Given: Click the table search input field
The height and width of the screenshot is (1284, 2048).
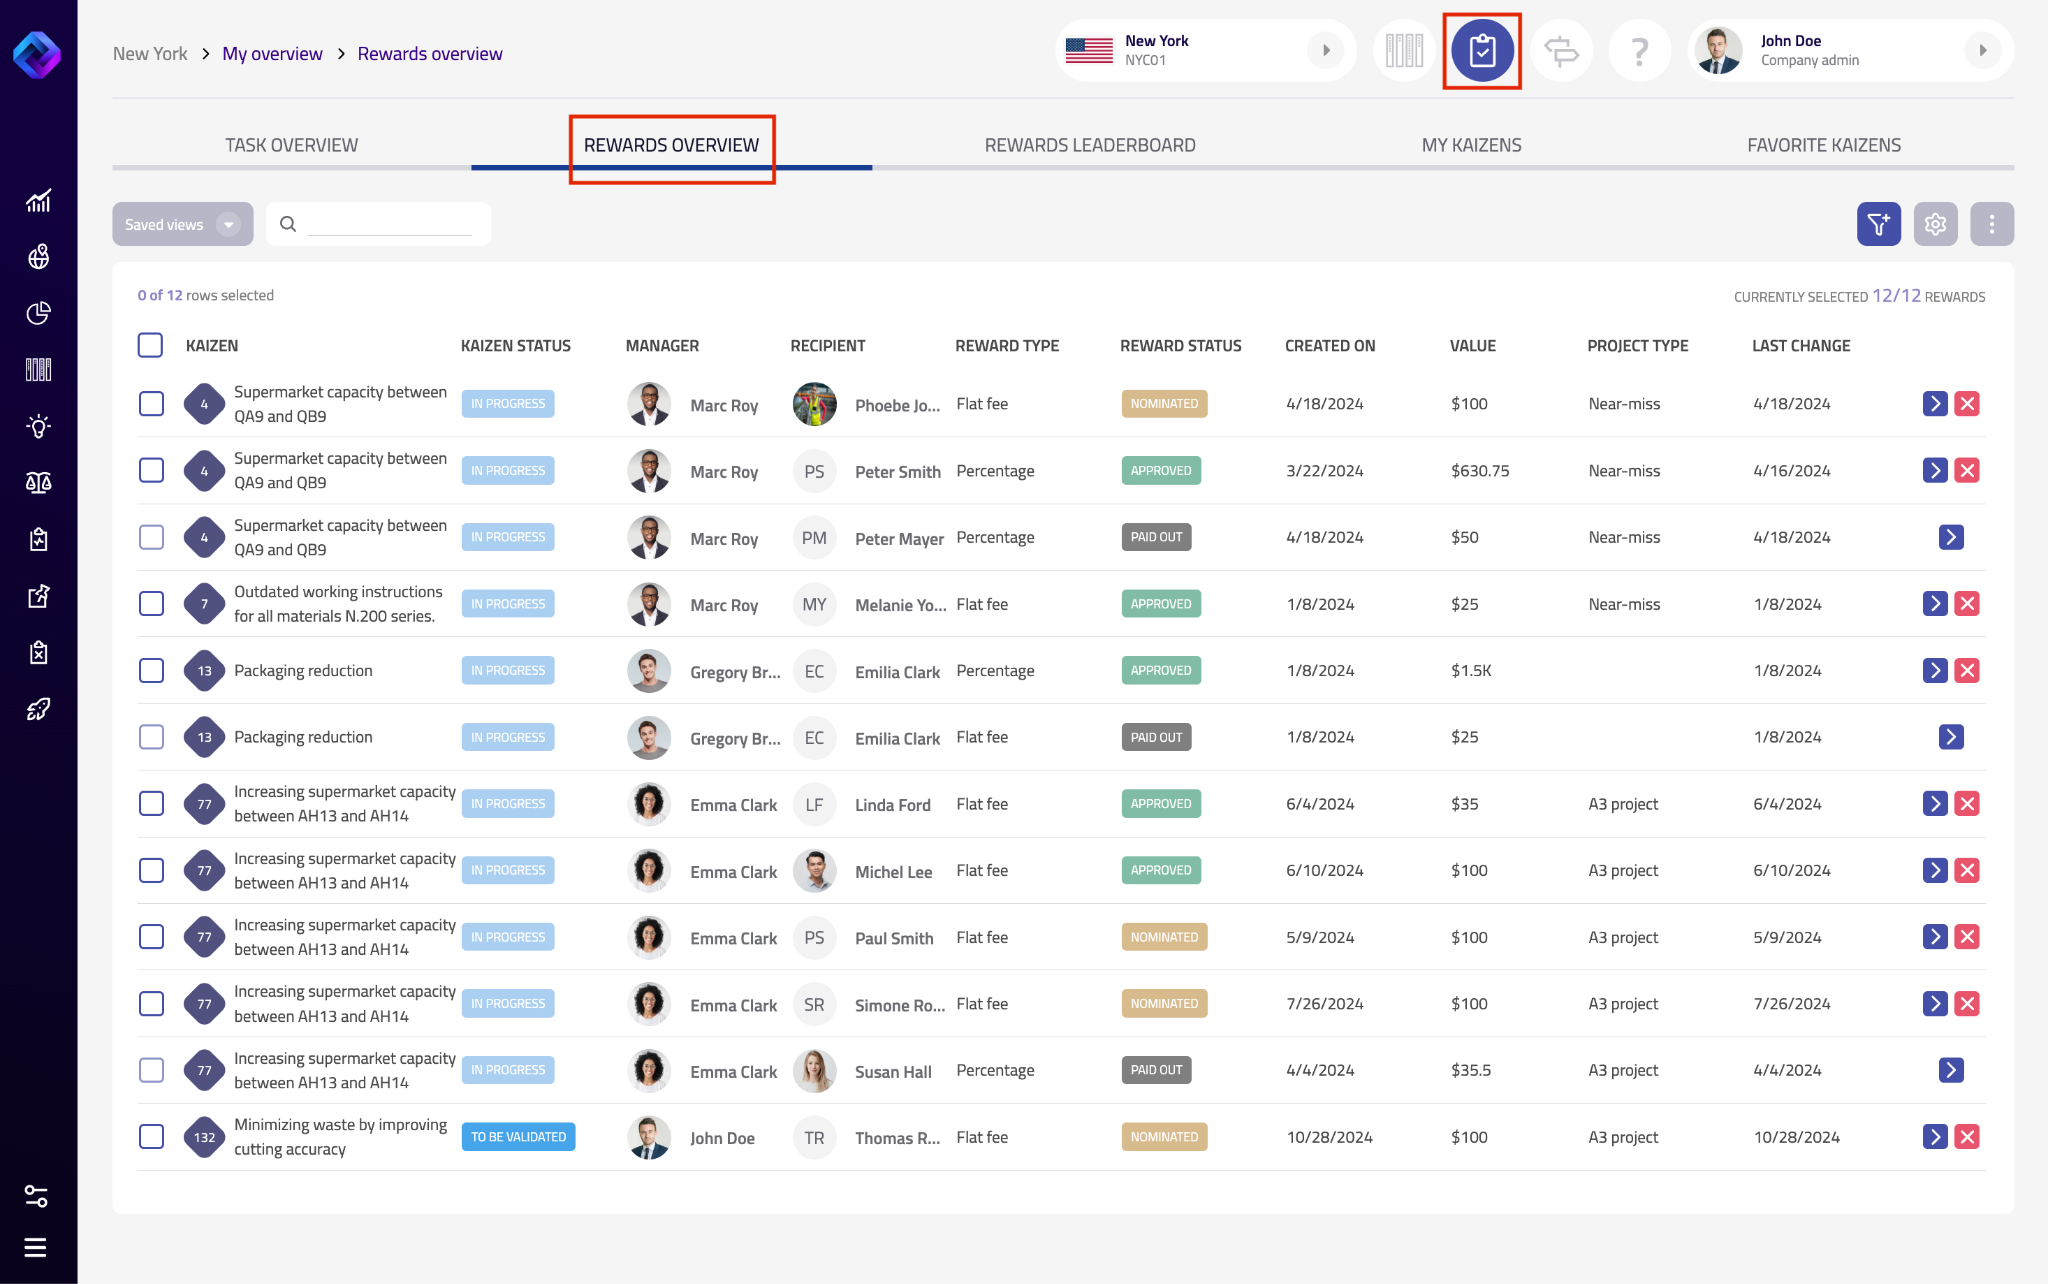Looking at the screenshot, I should [390, 224].
